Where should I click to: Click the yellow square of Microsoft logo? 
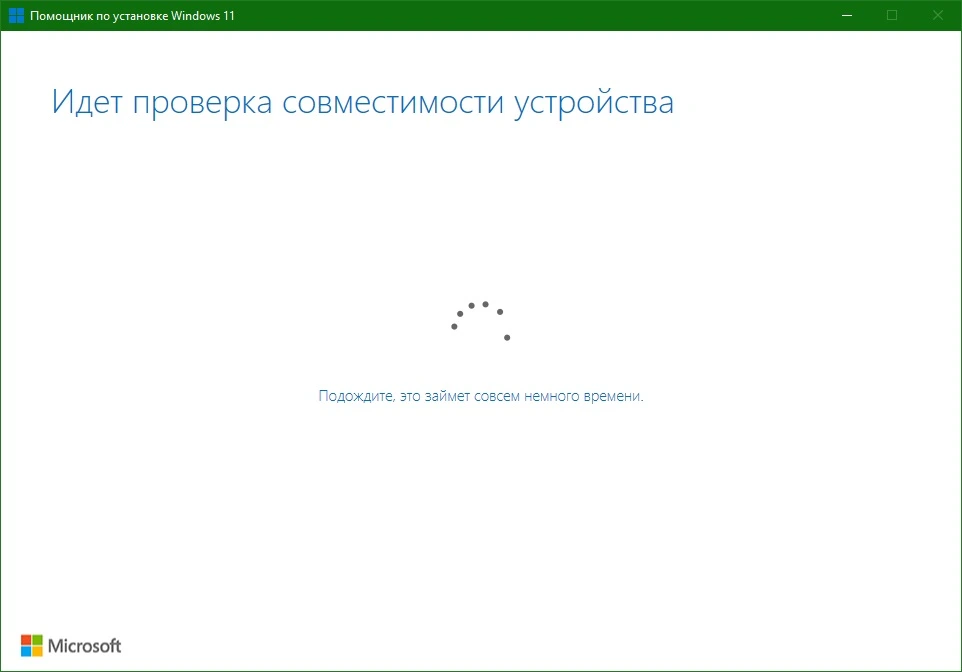tap(37, 651)
